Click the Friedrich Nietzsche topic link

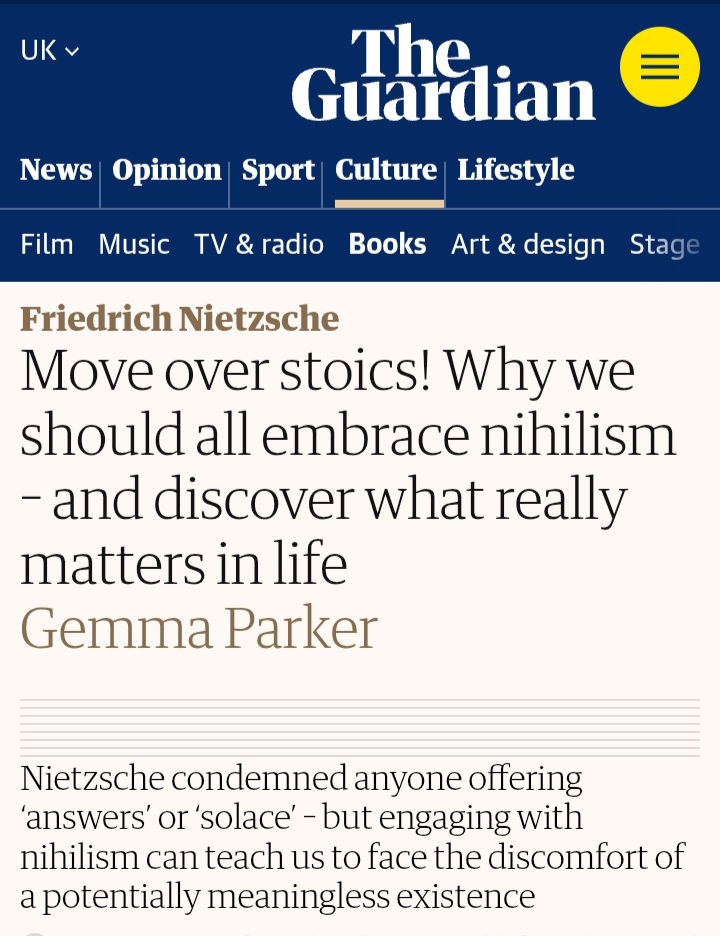[180, 319]
